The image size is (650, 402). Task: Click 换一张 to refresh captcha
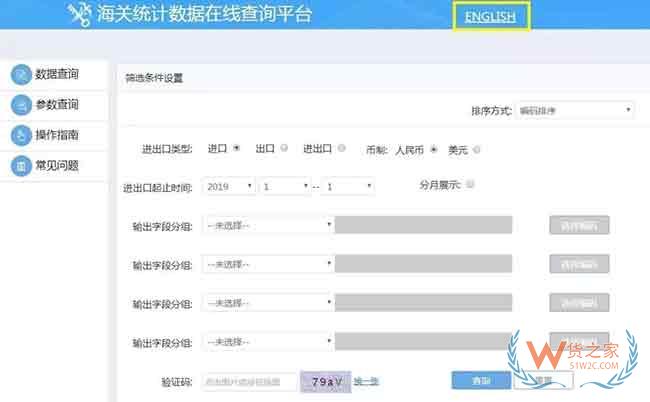pos(366,381)
